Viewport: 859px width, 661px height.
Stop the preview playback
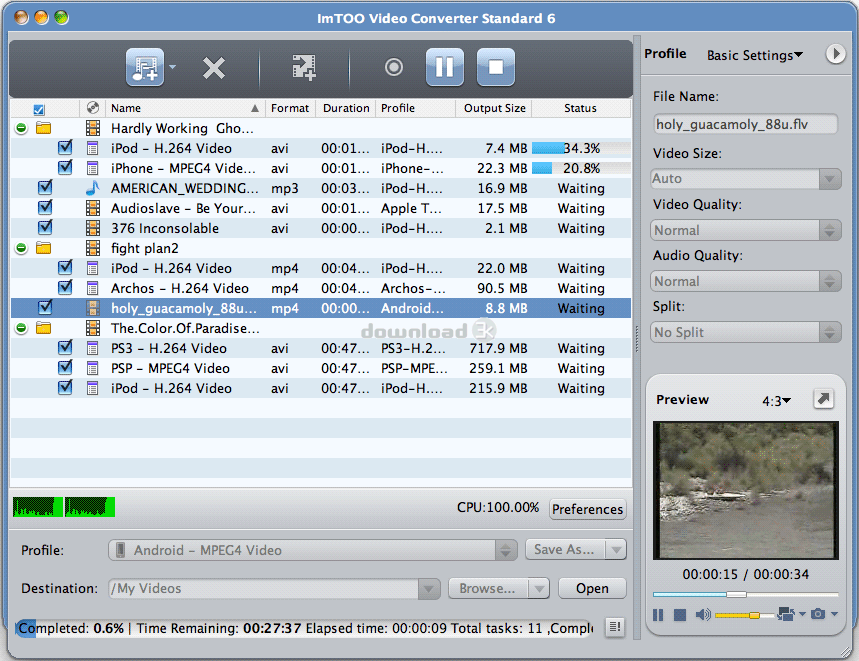click(x=680, y=615)
